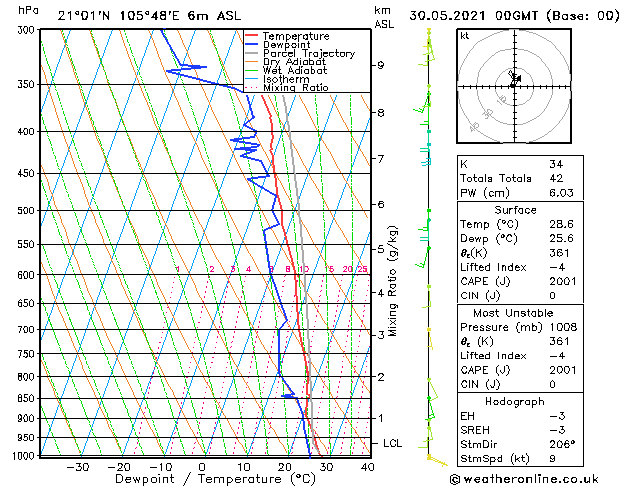The height and width of the screenshot is (486, 629).
Task: Click the Lifted Index value in Most Unstable section
Action: point(557,356)
